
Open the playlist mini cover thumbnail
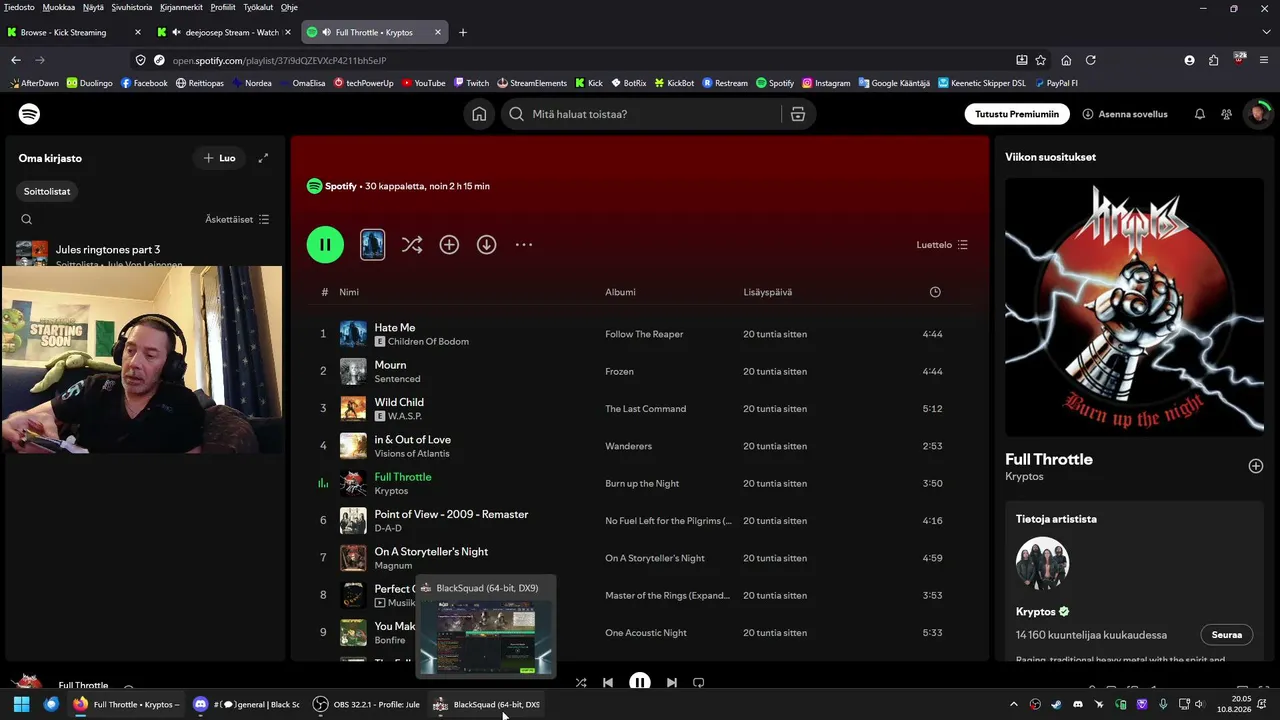[372, 245]
